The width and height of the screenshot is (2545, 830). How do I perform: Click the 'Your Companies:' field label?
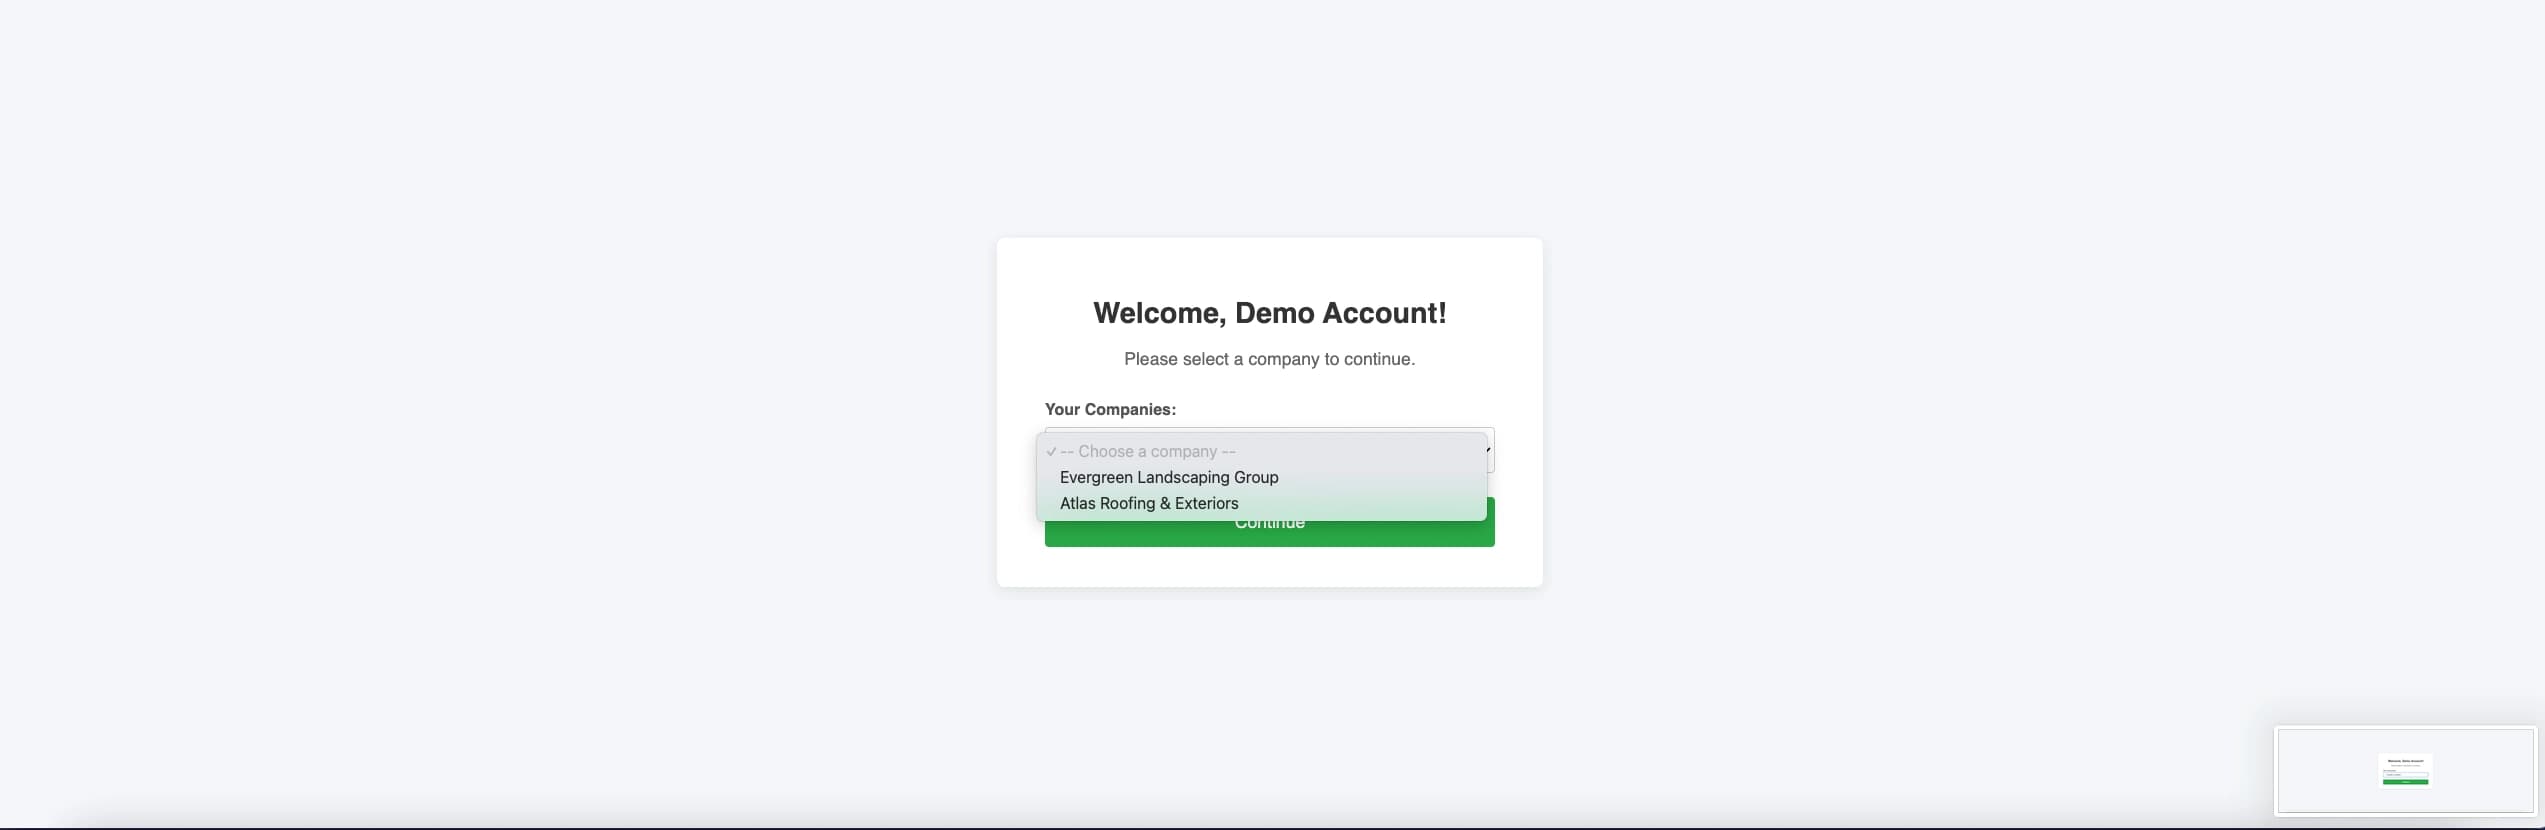point(1110,409)
